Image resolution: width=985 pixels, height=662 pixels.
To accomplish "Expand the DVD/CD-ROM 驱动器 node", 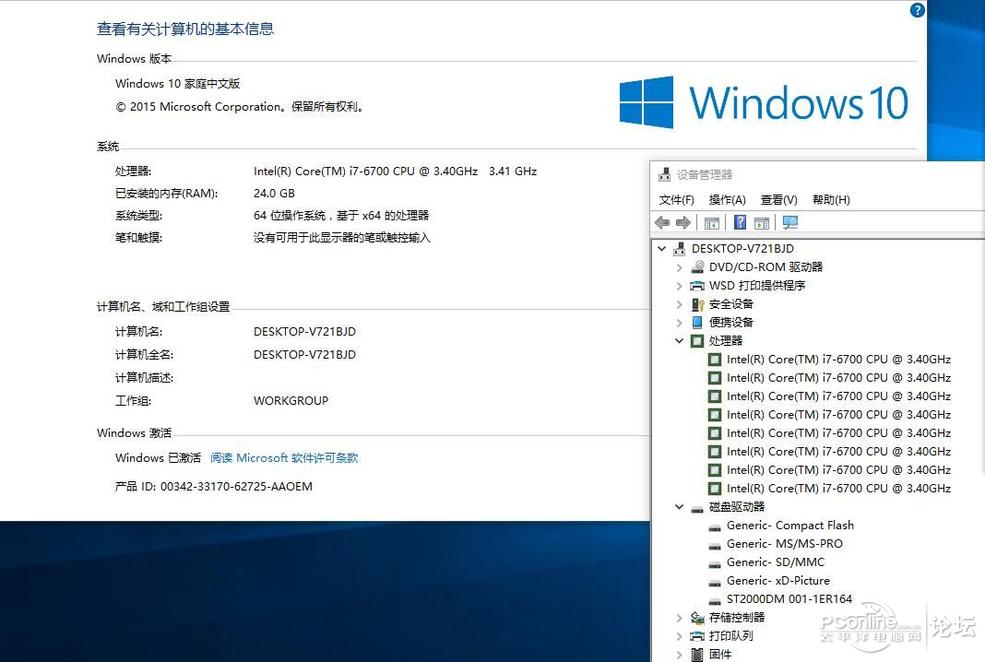I will click(x=679, y=268).
